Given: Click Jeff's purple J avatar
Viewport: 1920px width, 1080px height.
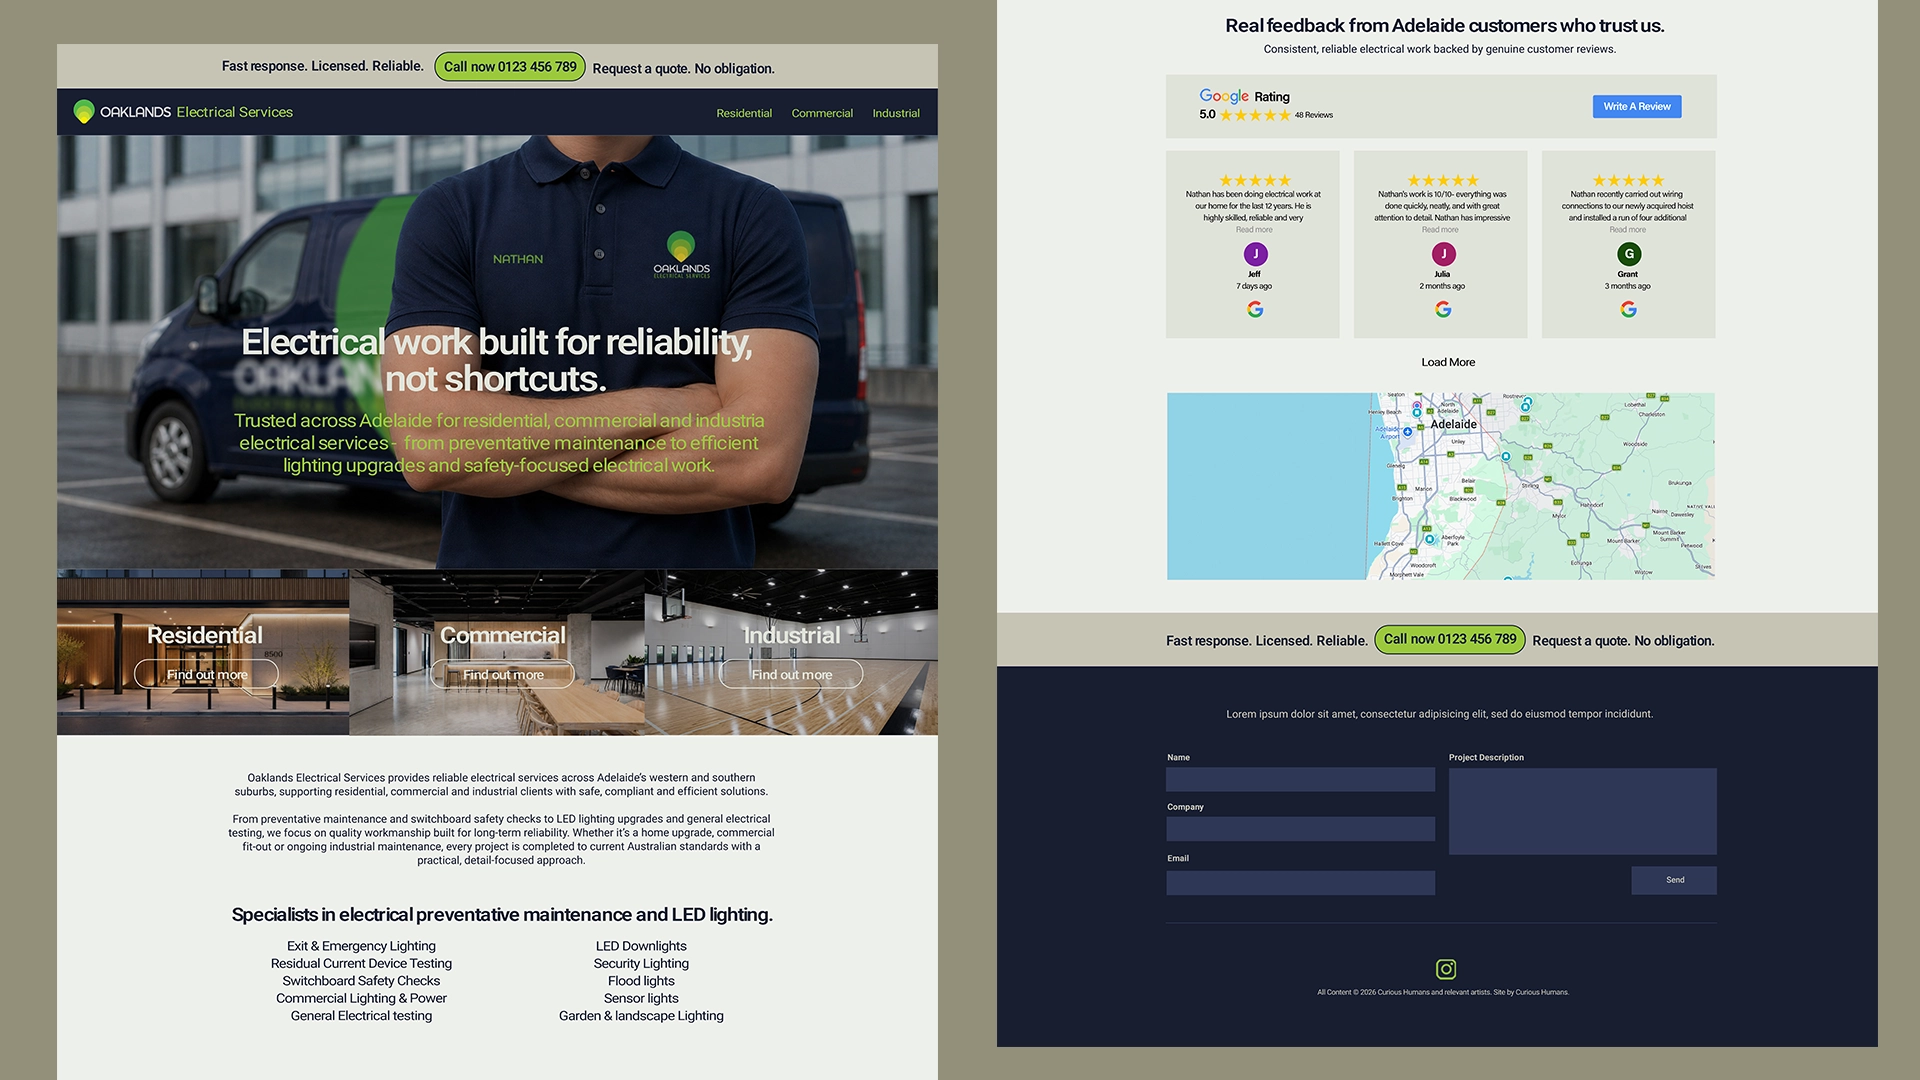Looking at the screenshot, I should click(1256, 254).
